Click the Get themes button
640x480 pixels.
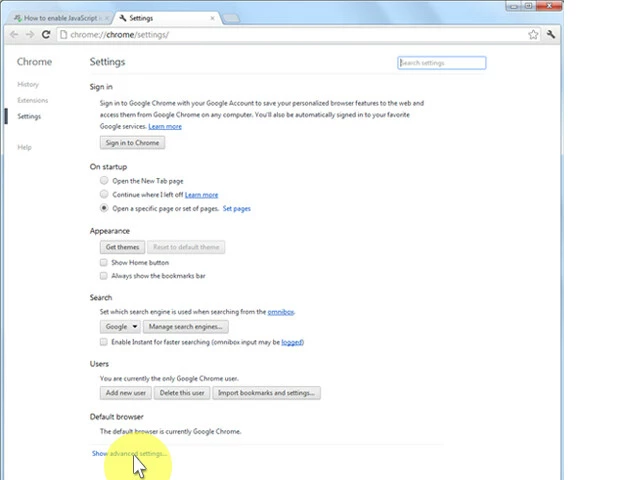122,247
